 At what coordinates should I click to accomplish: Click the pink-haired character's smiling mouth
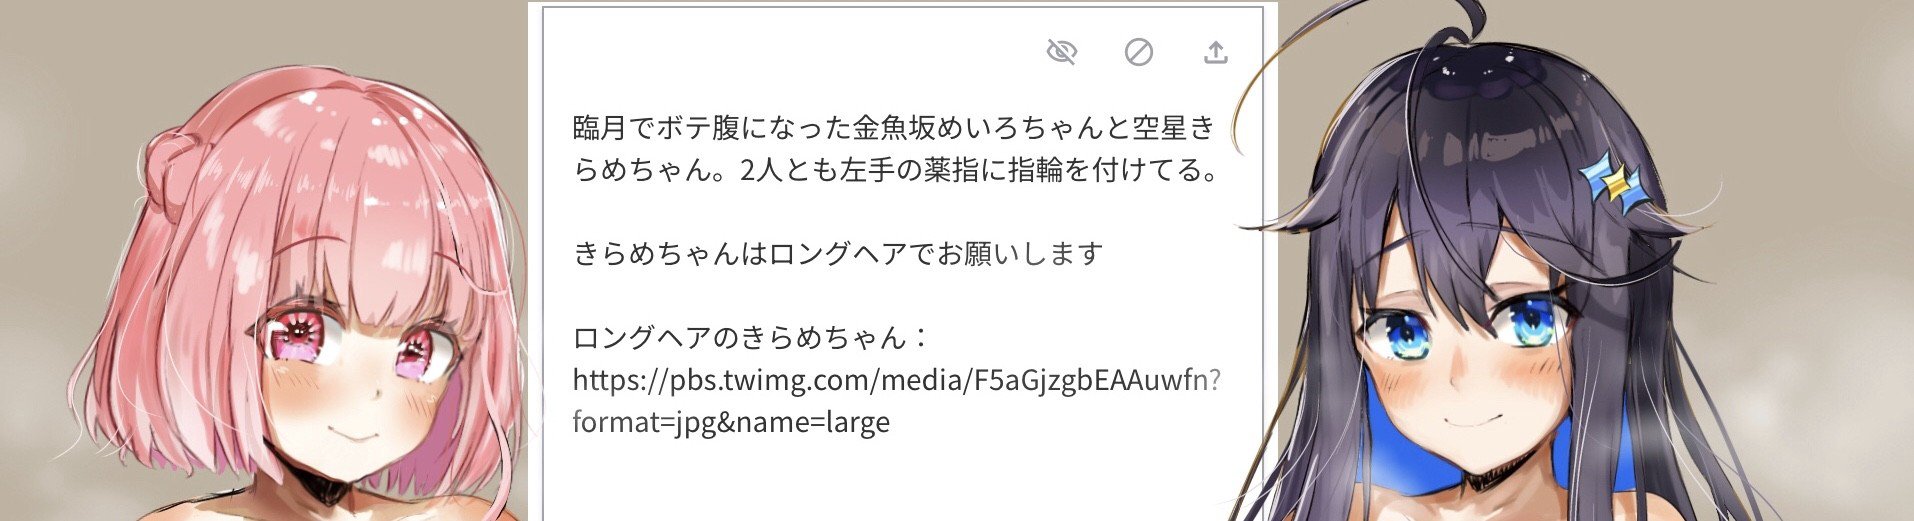pos(350,436)
